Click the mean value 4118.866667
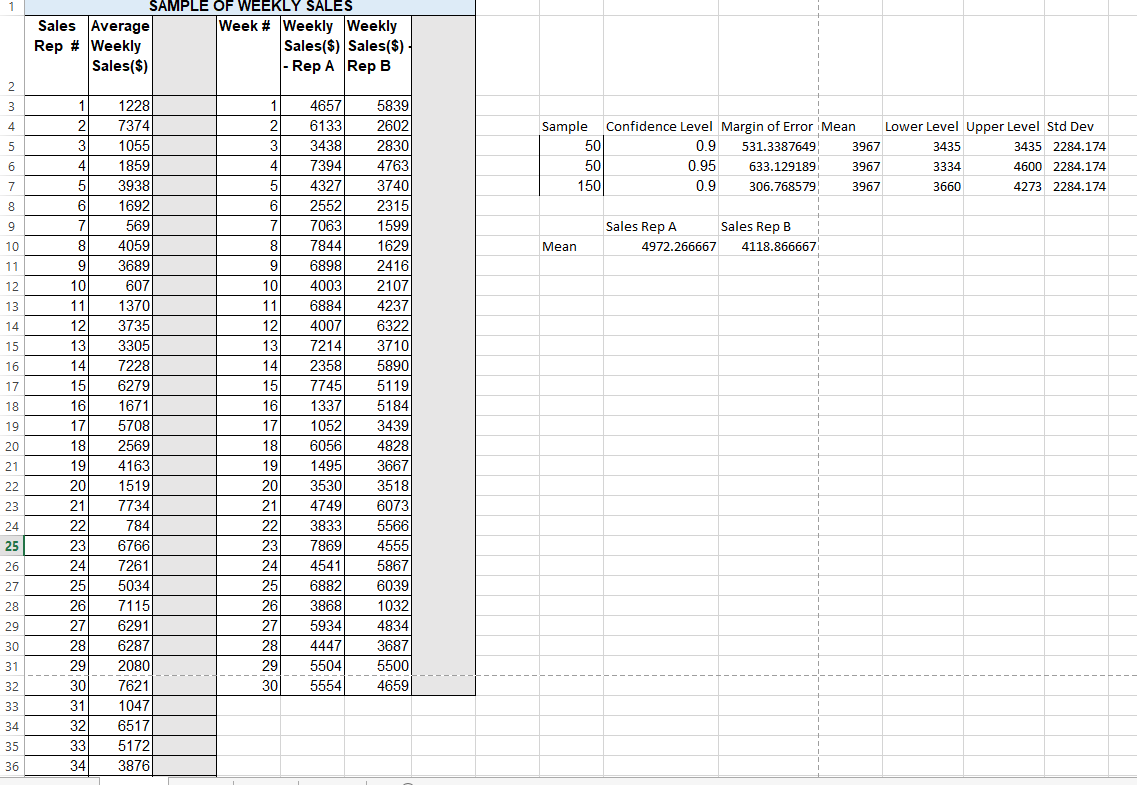This screenshot has height=785, width=1137. 769,246
